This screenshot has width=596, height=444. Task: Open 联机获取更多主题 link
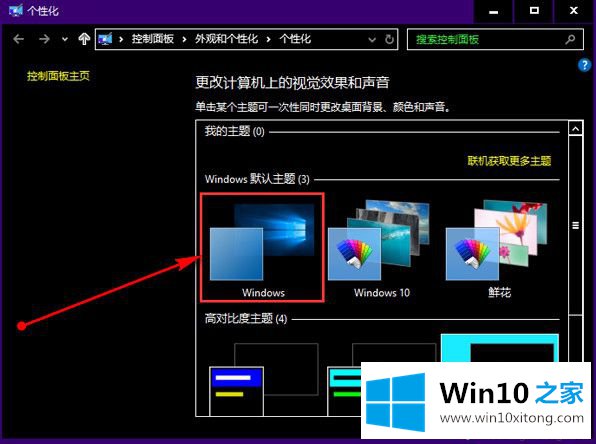pos(509,161)
